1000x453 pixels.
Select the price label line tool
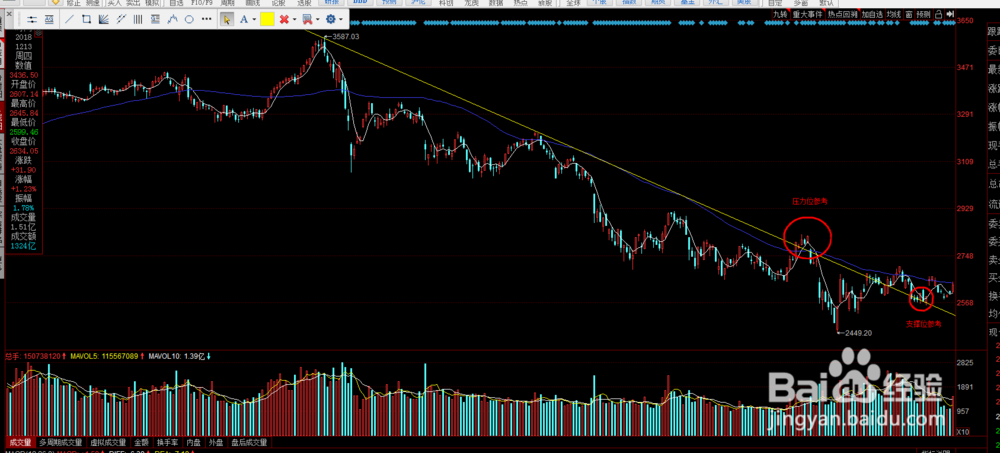click(49, 19)
